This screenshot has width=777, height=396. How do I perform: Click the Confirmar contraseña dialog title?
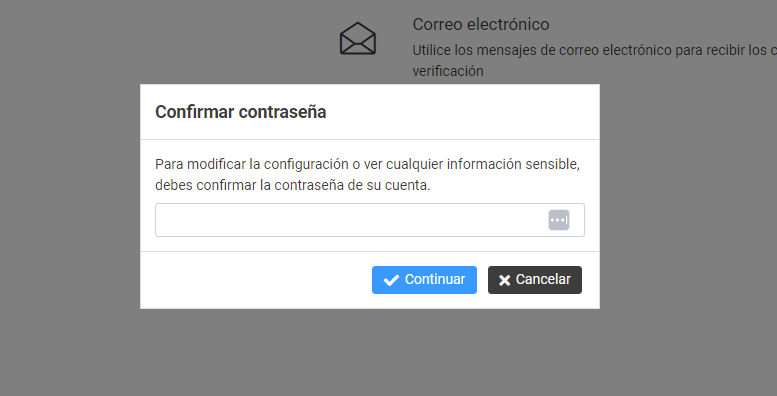click(241, 112)
